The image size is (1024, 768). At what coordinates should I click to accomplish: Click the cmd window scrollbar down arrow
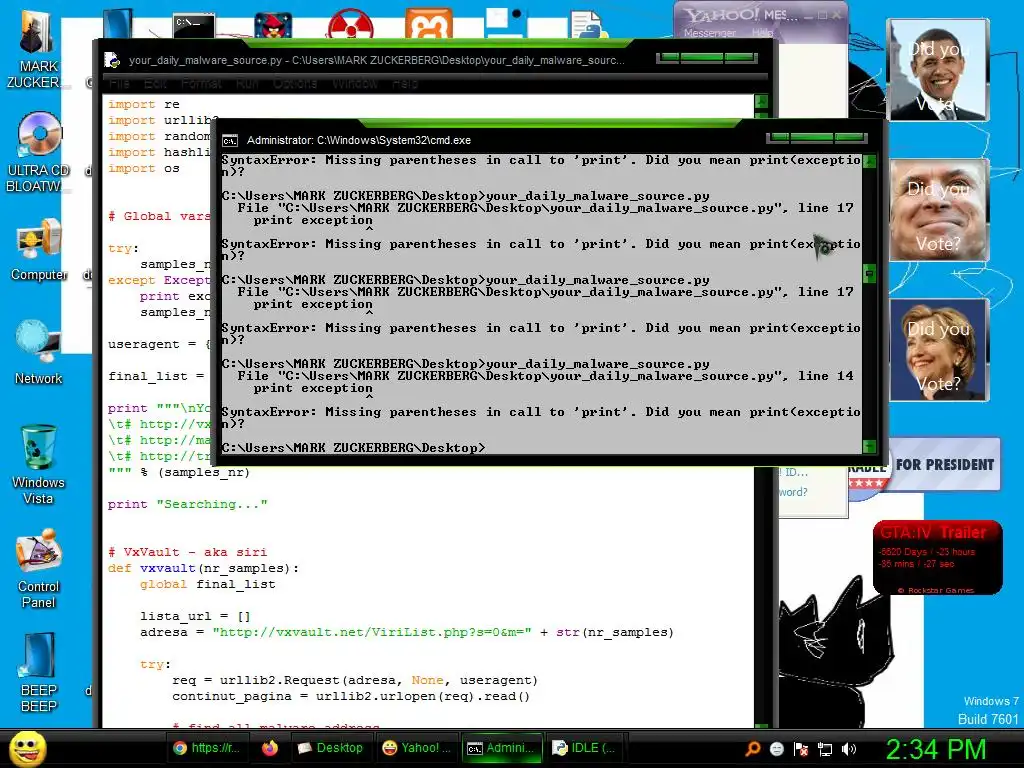869,447
